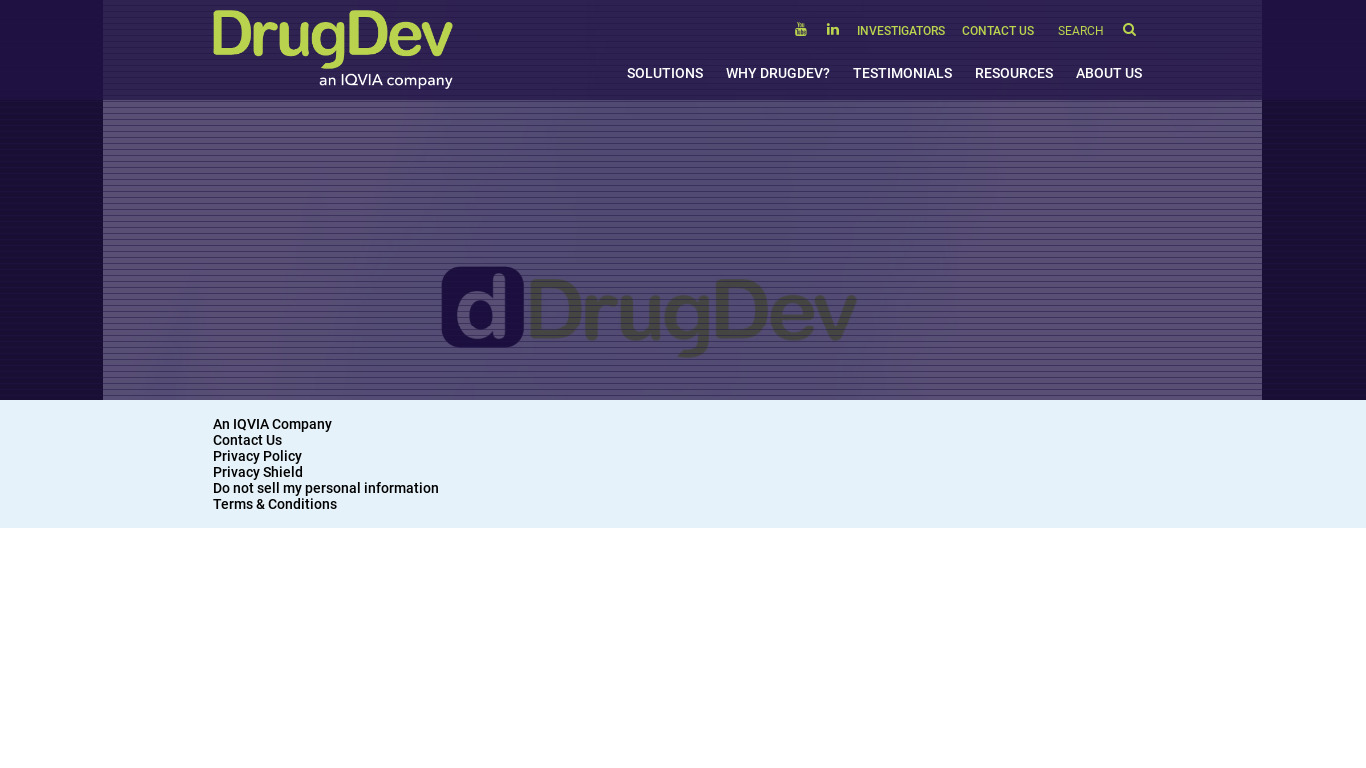Open the Why DrugDev? menu
The image size is (1366, 768).
click(x=778, y=73)
